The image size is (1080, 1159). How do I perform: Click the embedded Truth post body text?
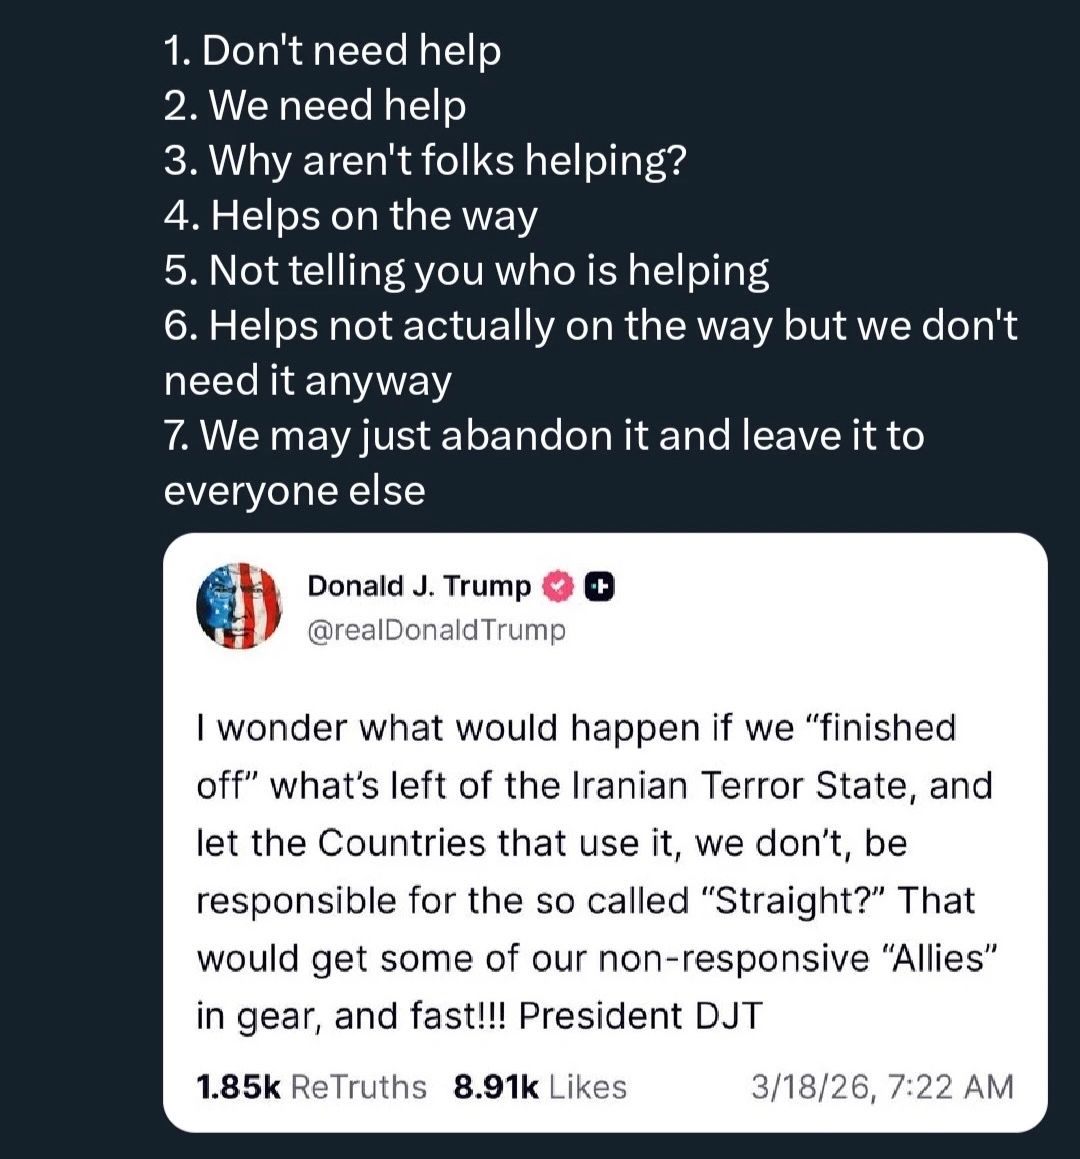click(597, 871)
